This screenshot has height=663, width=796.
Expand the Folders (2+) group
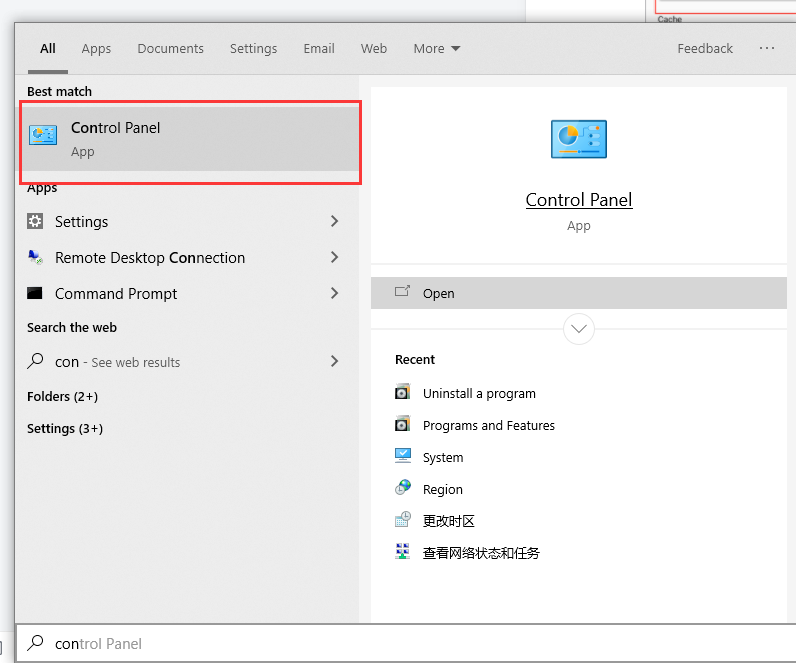pos(62,396)
